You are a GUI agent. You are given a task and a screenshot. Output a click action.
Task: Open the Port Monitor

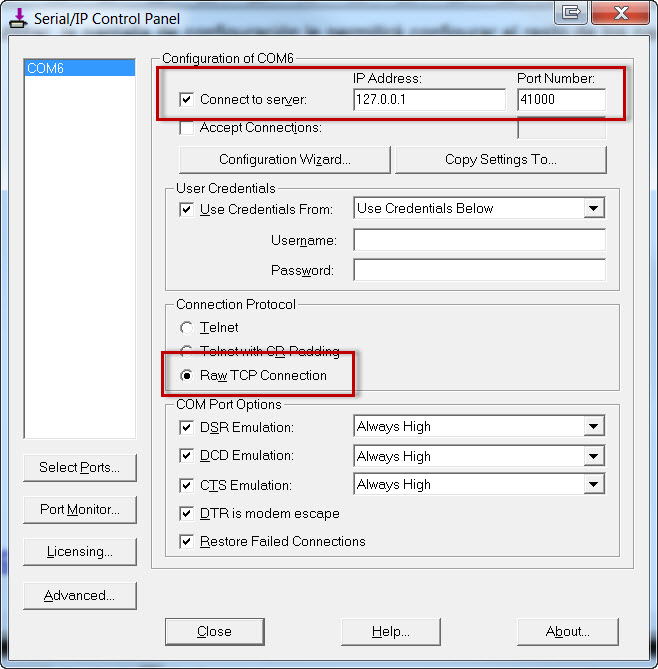pyautogui.click(x=79, y=509)
